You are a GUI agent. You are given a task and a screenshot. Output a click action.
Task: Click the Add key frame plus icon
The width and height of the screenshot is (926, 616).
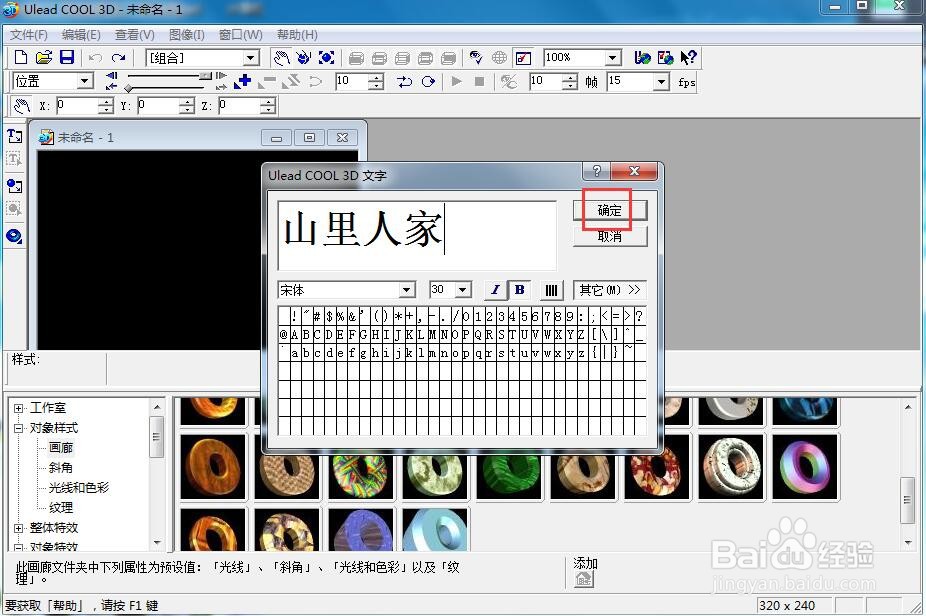click(242, 82)
